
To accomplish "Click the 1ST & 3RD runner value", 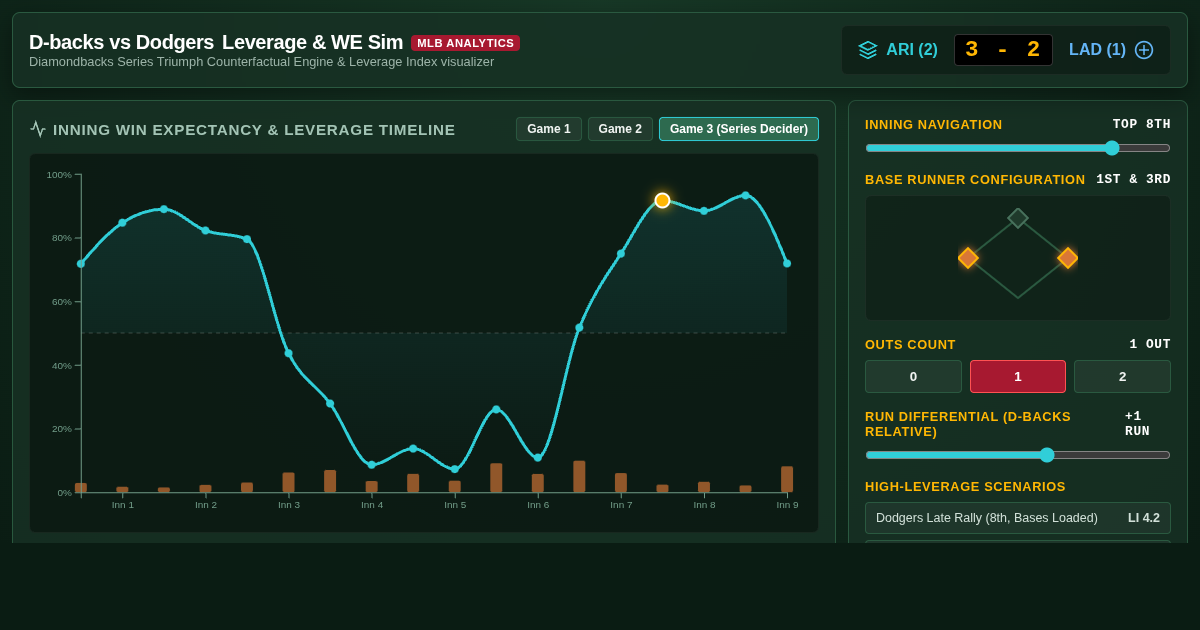I will [1133, 180].
